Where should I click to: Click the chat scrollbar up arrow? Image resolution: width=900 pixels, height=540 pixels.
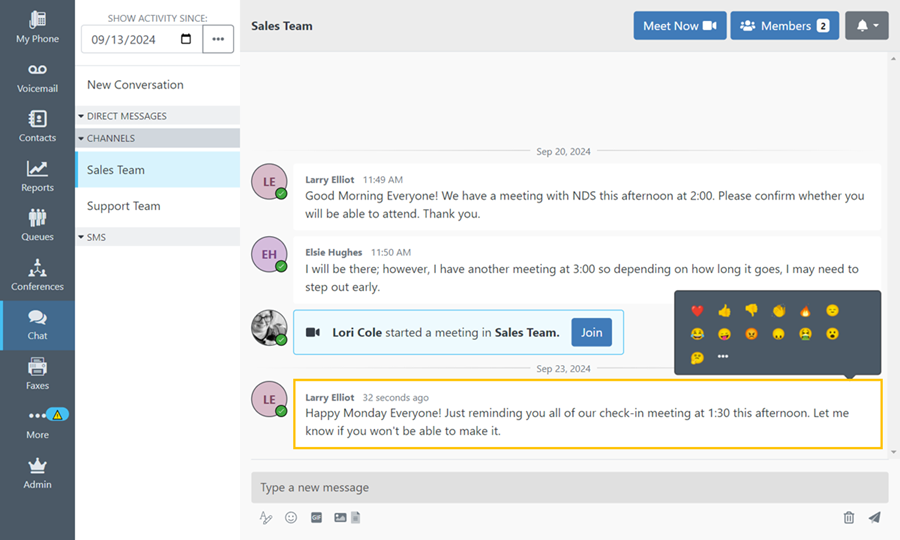893,59
